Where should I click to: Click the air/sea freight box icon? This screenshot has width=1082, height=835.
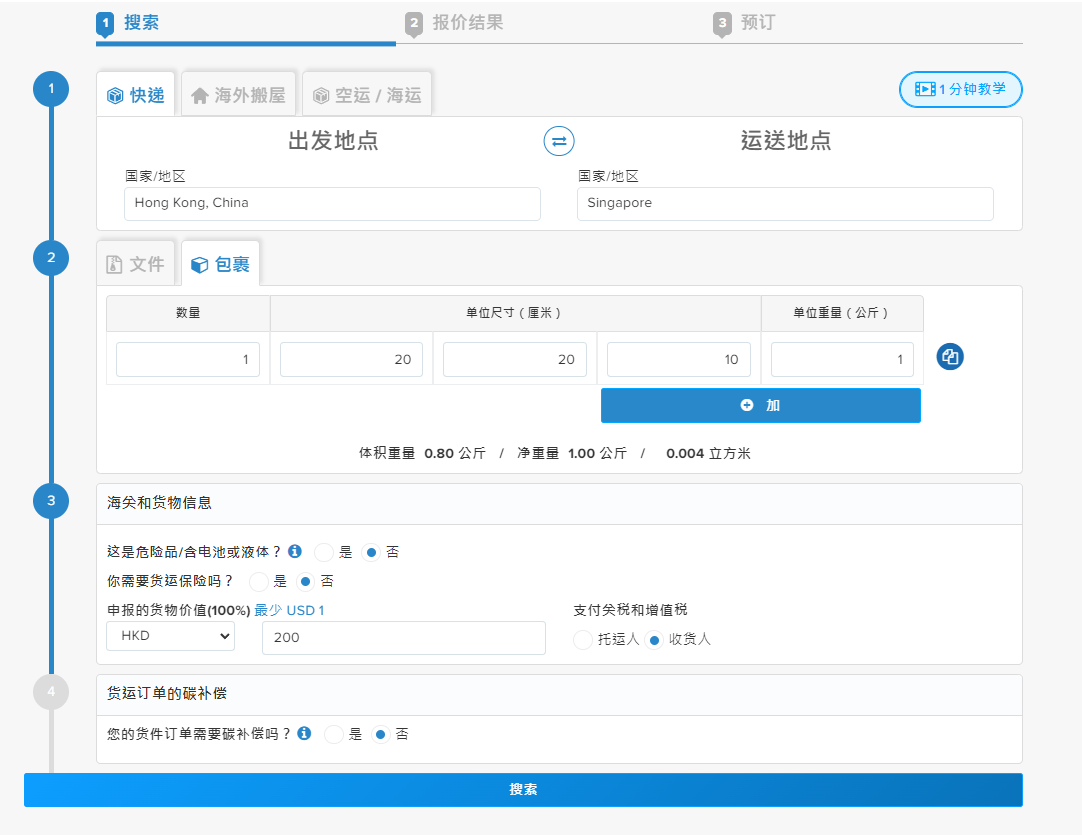tap(321, 96)
